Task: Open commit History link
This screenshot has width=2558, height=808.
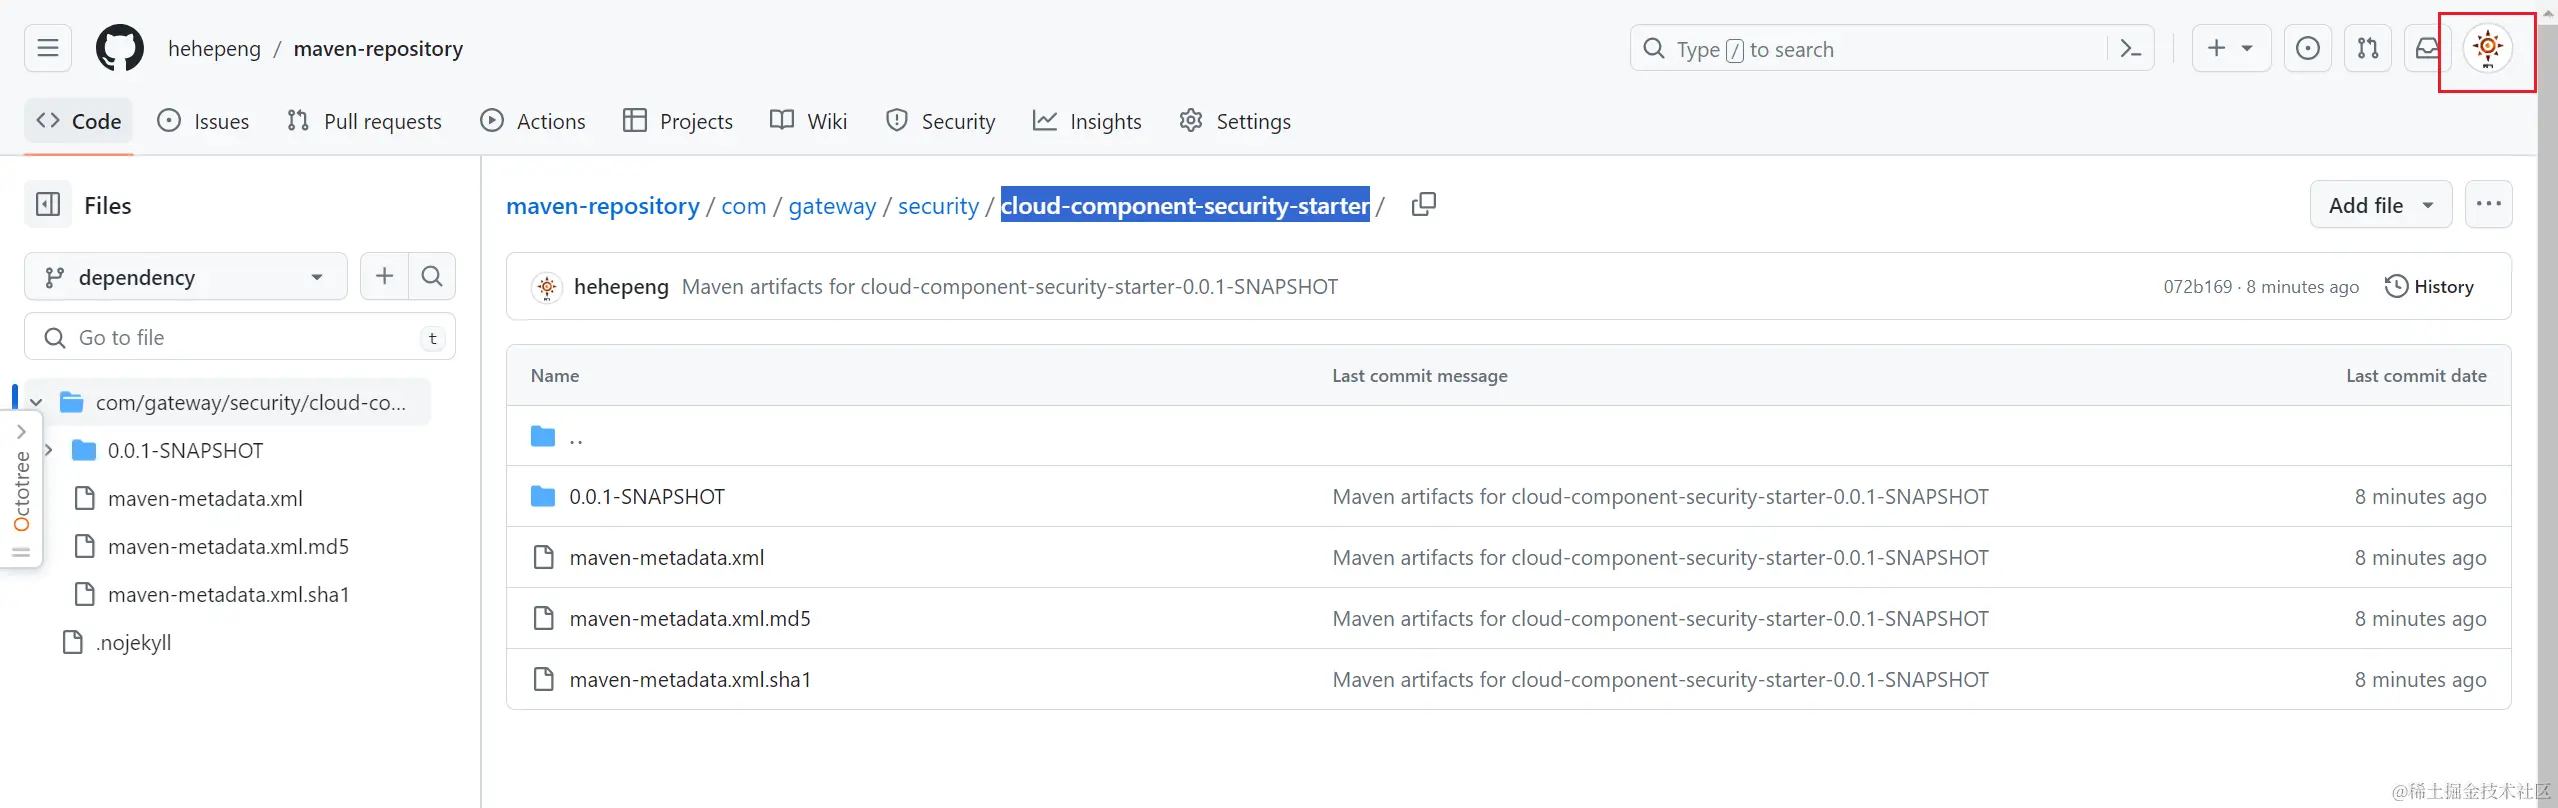Action: point(2429,287)
